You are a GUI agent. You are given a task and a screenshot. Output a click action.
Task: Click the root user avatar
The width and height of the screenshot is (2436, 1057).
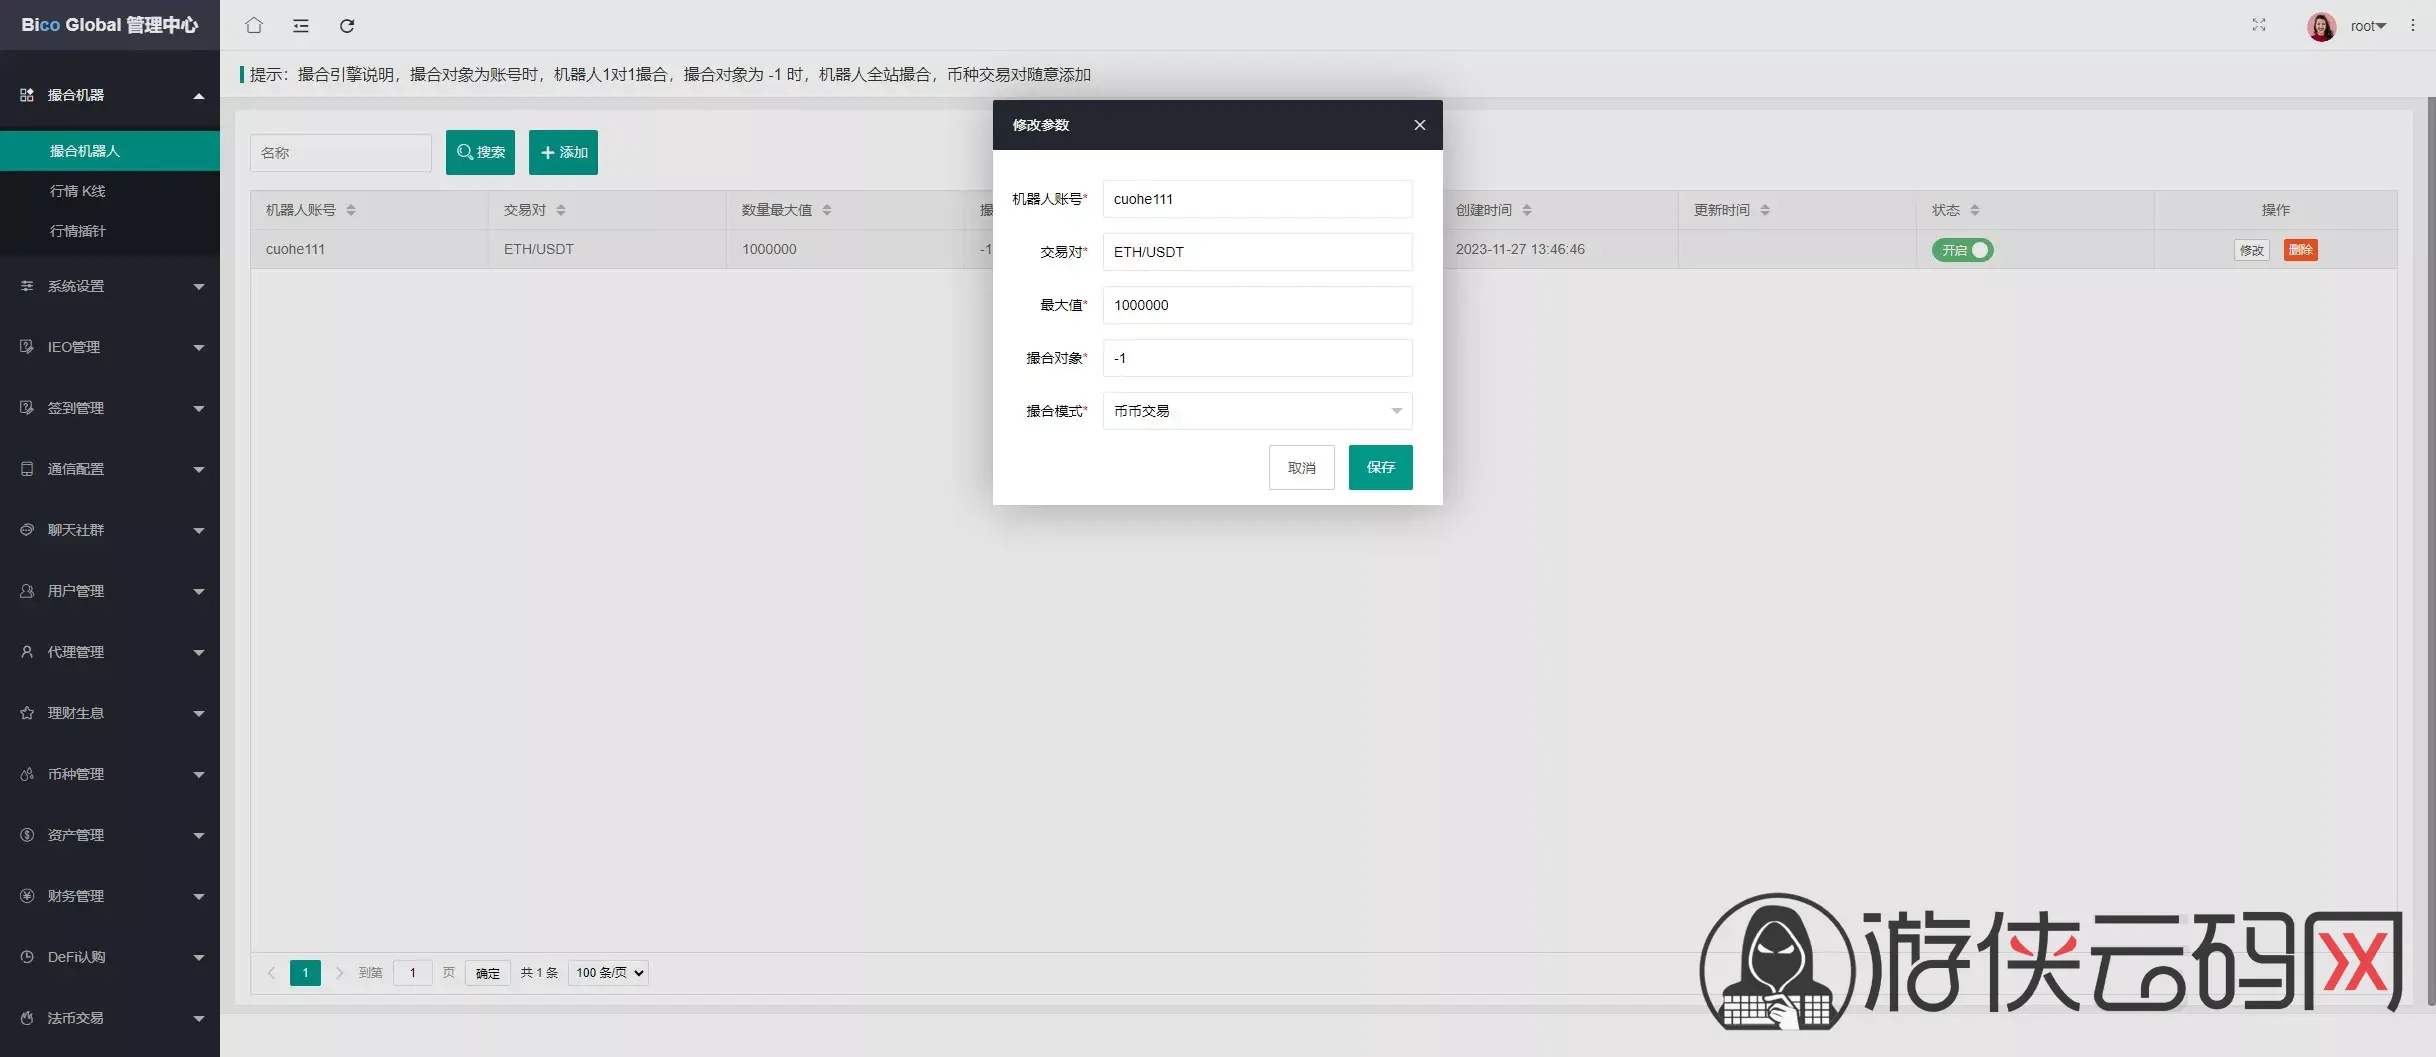click(x=2321, y=26)
